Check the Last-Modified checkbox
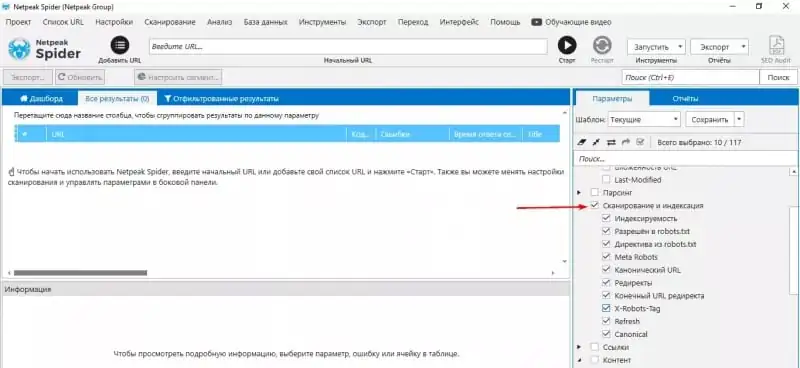This screenshot has height=368, width=800. (x=606, y=180)
